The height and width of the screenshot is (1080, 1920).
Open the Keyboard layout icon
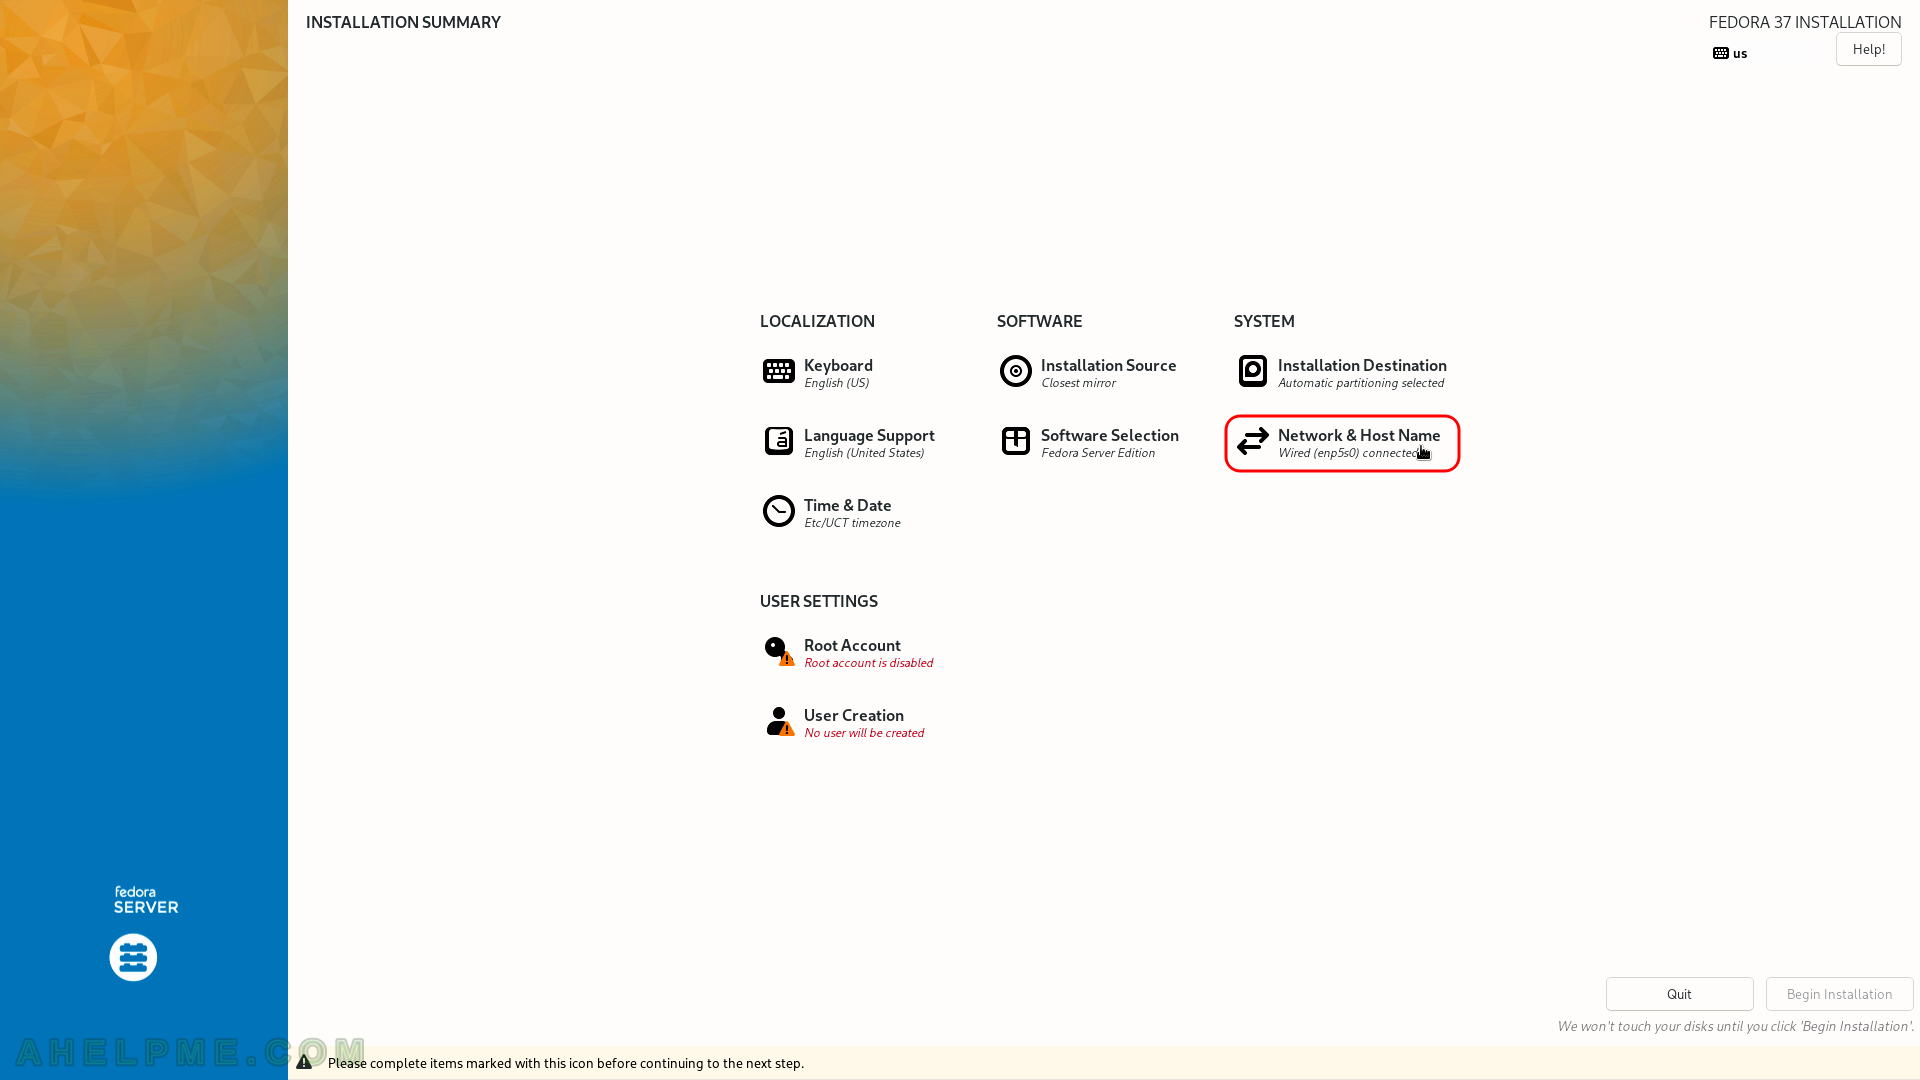(x=778, y=371)
